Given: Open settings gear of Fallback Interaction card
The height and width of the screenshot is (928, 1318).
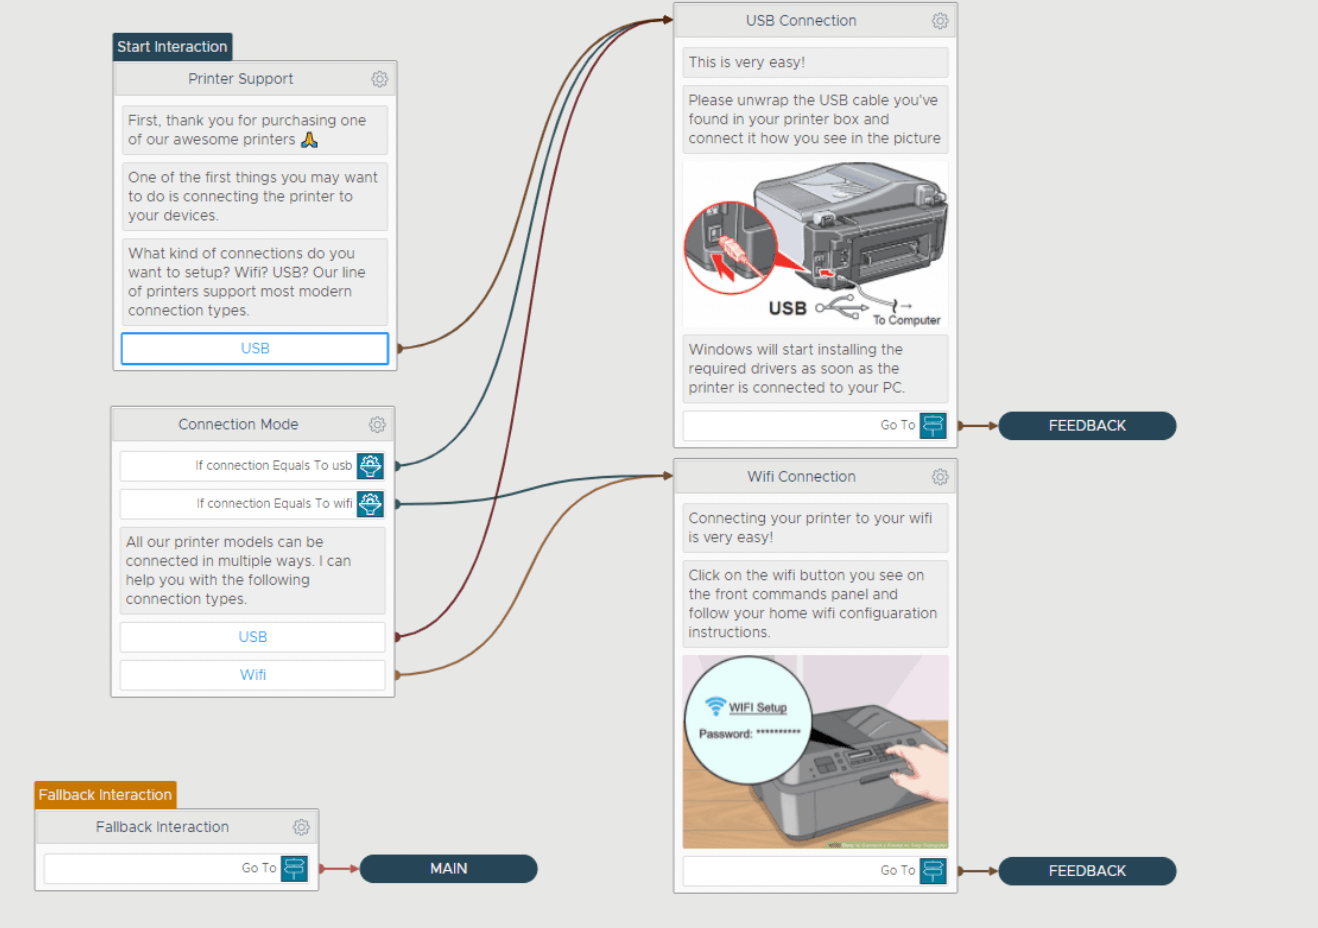Looking at the screenshot, I should pos(301,827).
